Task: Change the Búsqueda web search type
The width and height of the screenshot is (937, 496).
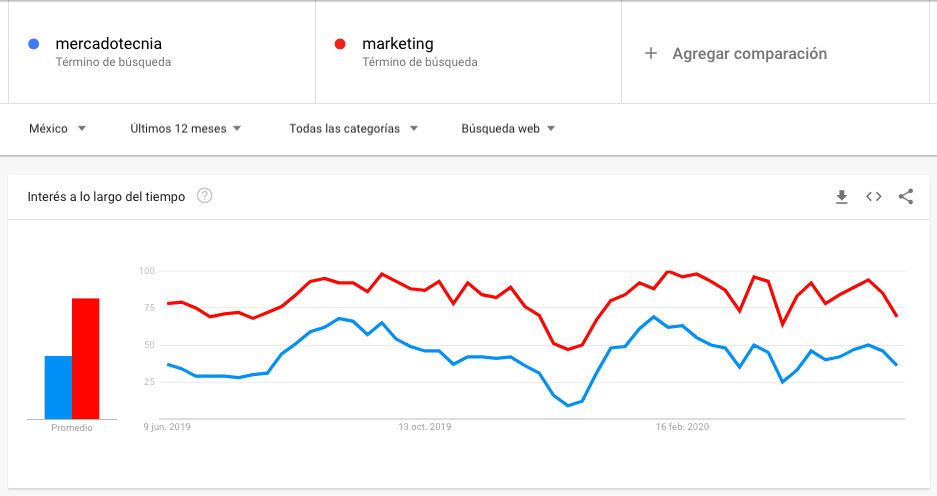Action: [508, 129]
